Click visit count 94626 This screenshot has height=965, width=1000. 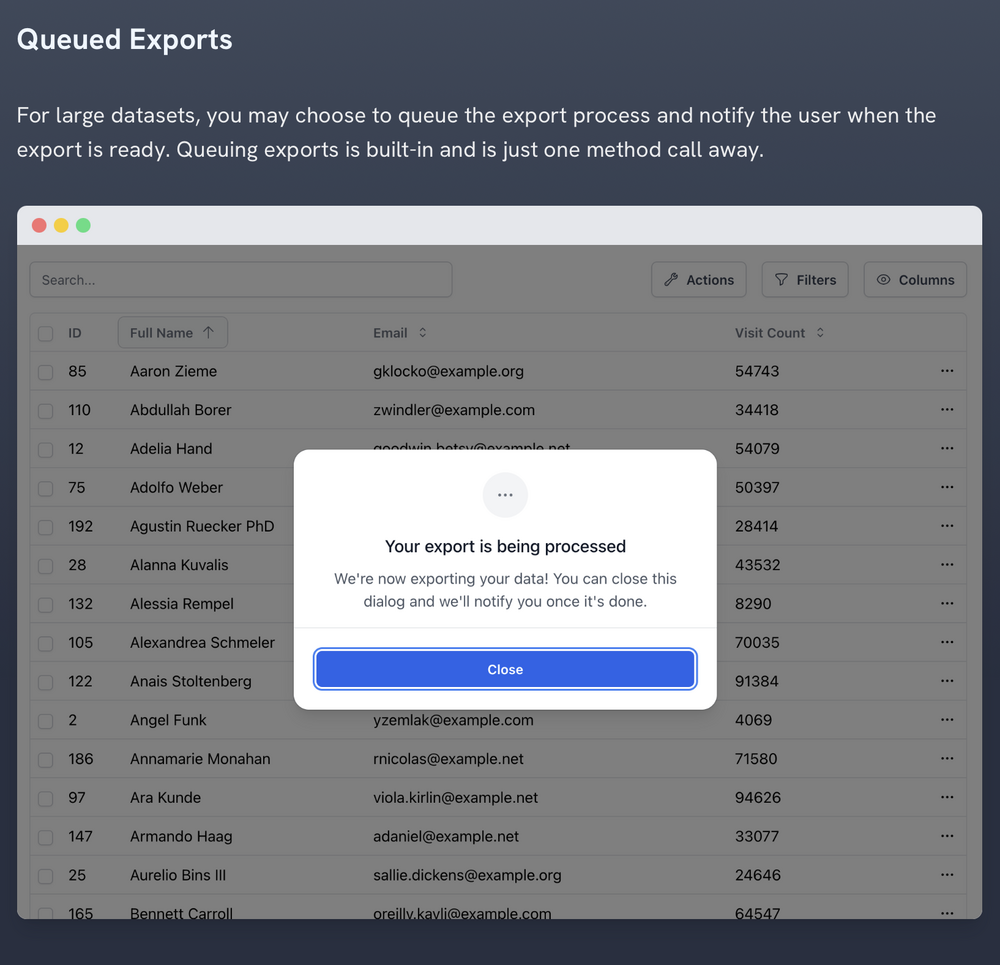758,798
